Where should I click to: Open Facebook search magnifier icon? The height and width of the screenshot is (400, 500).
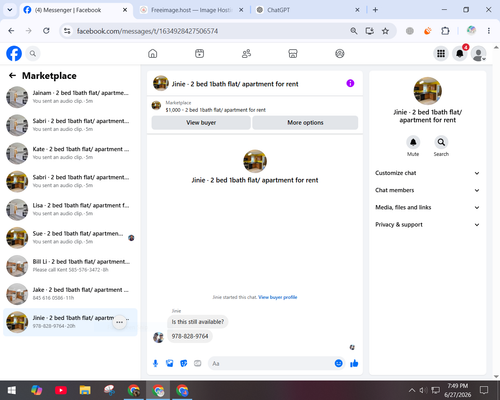pos(33,53)
